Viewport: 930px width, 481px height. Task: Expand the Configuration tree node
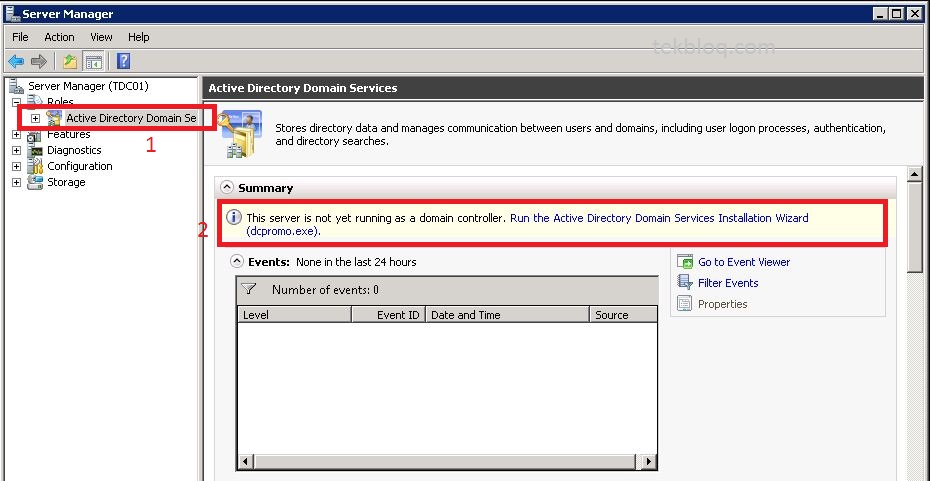click(x=17, y=167)
